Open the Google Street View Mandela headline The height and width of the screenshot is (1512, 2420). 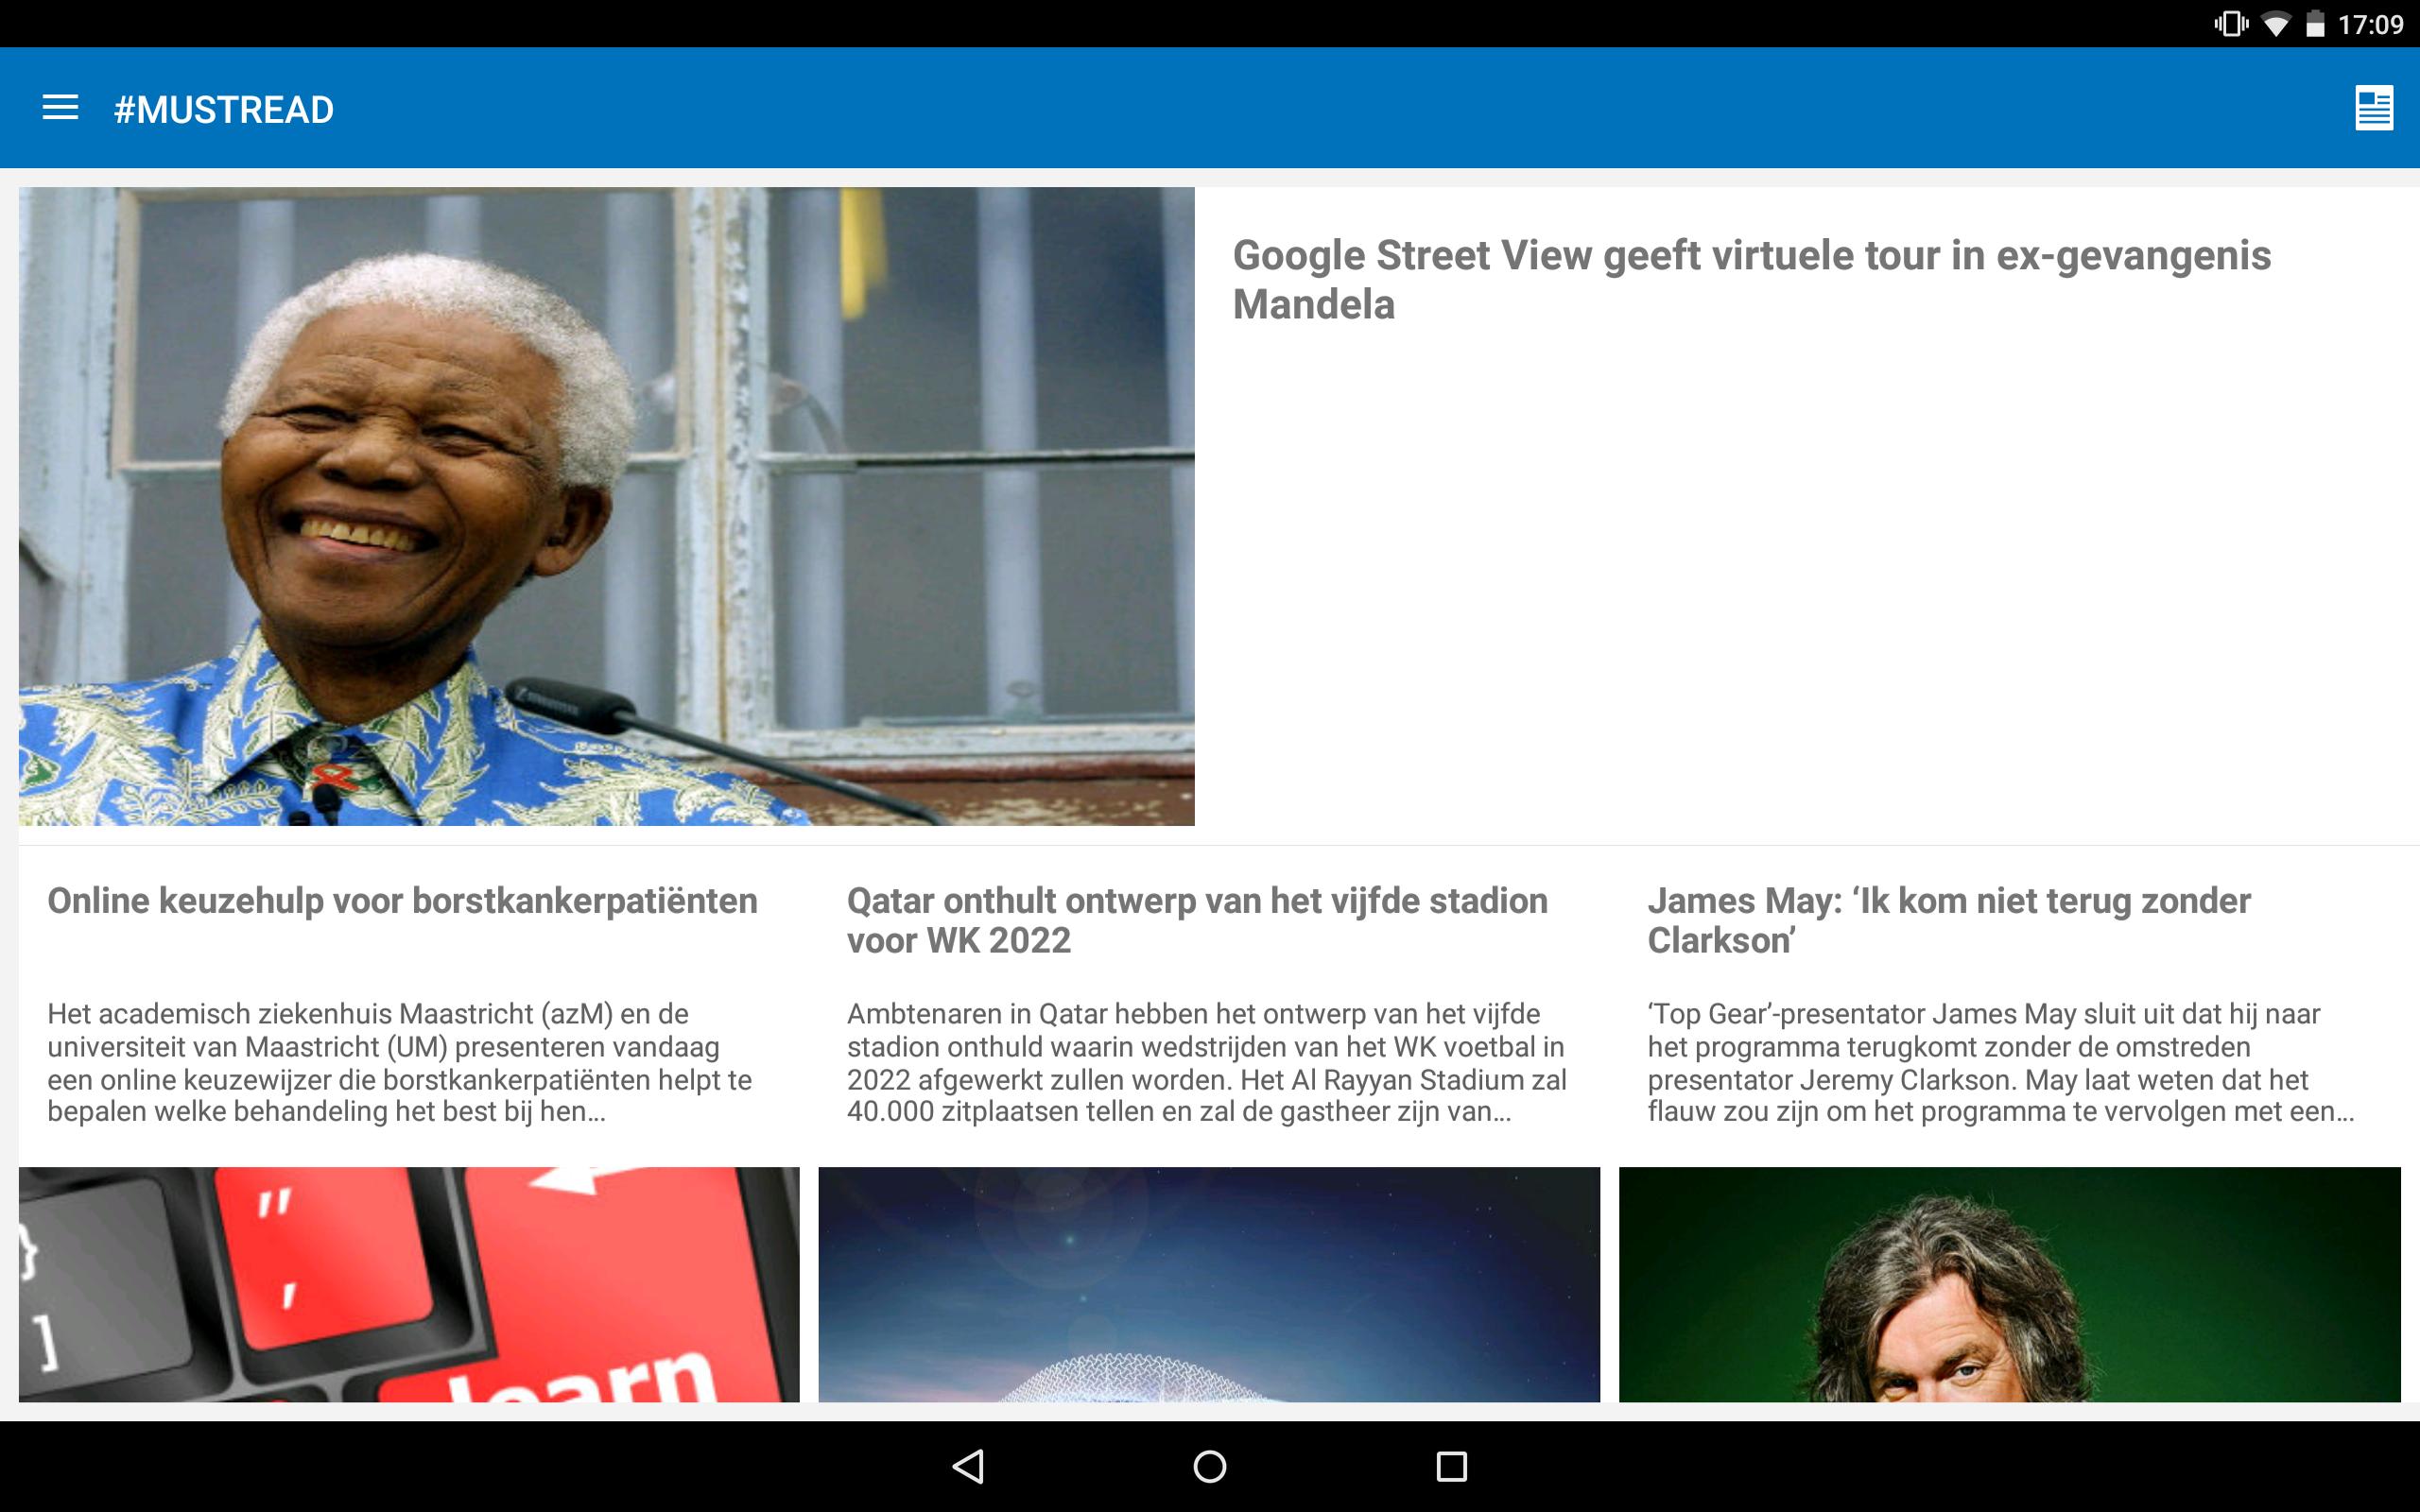coord(1751,279)
